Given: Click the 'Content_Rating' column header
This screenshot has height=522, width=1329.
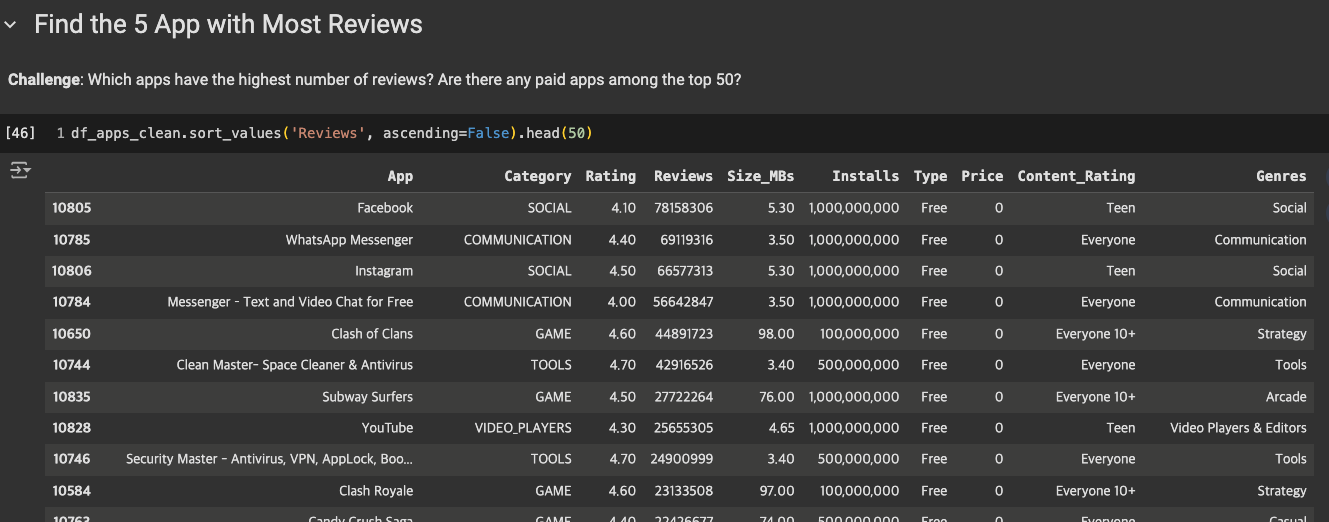Looking at the screenshot, I should click(1076, 176).
